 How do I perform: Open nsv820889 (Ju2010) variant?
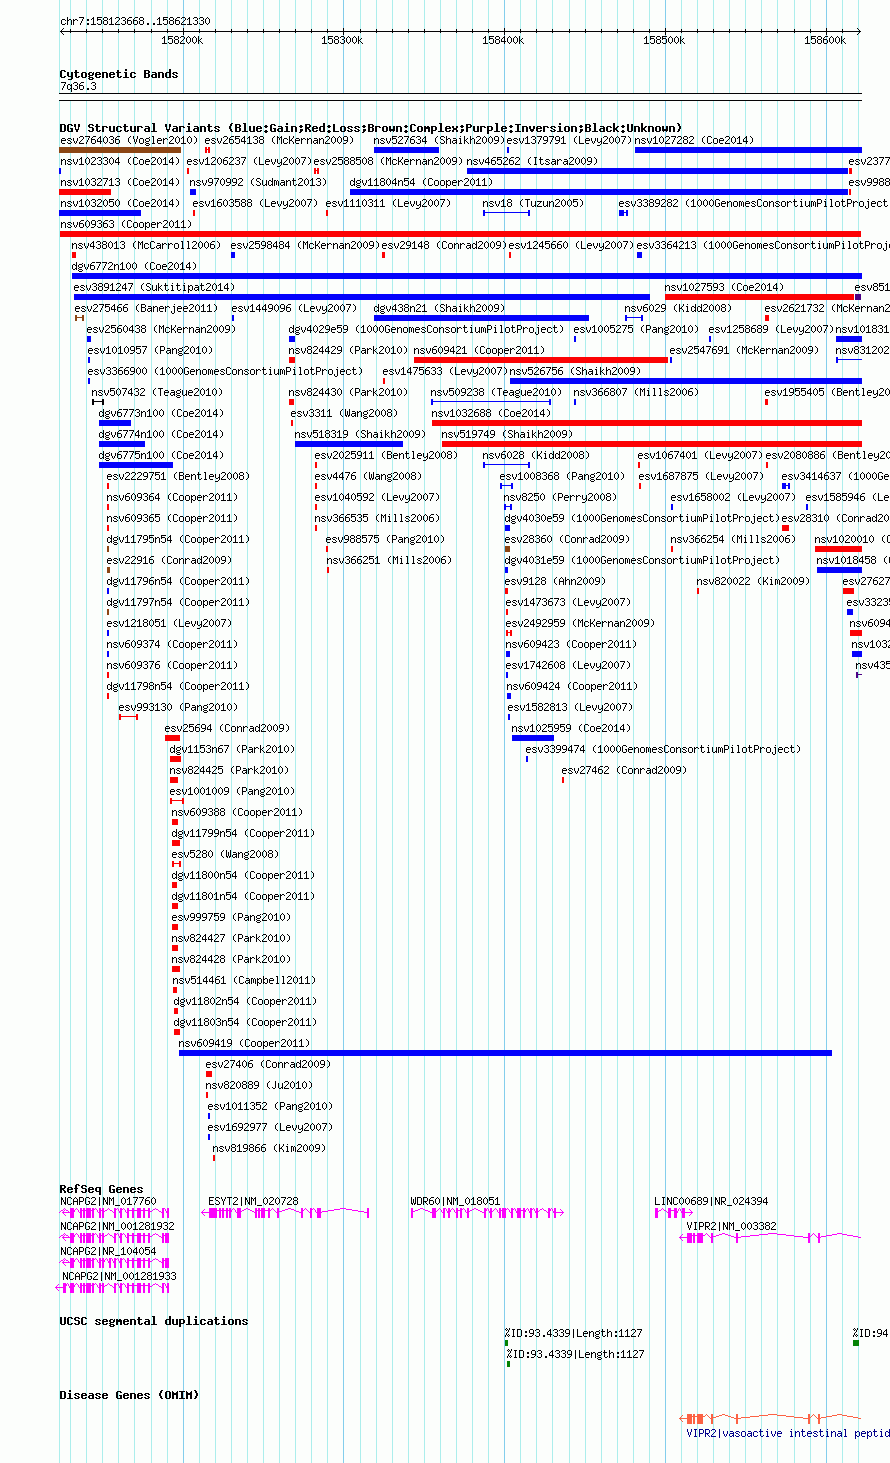259,1085
